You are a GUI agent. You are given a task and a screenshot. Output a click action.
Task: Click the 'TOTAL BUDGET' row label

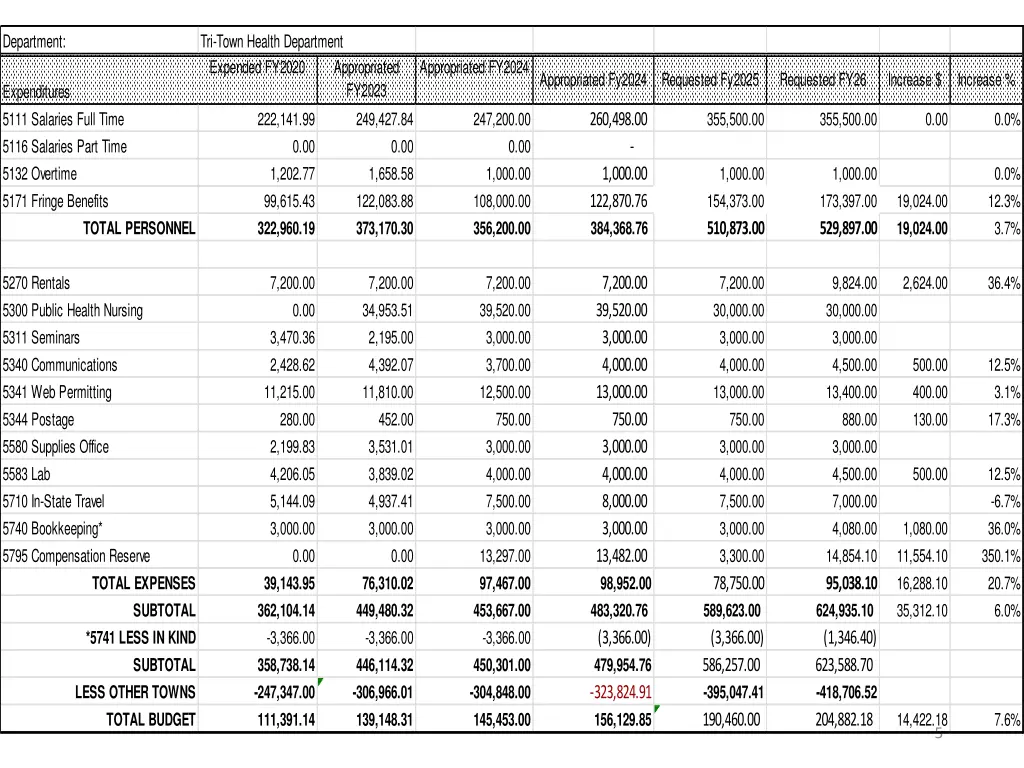(x=150, y=720)
